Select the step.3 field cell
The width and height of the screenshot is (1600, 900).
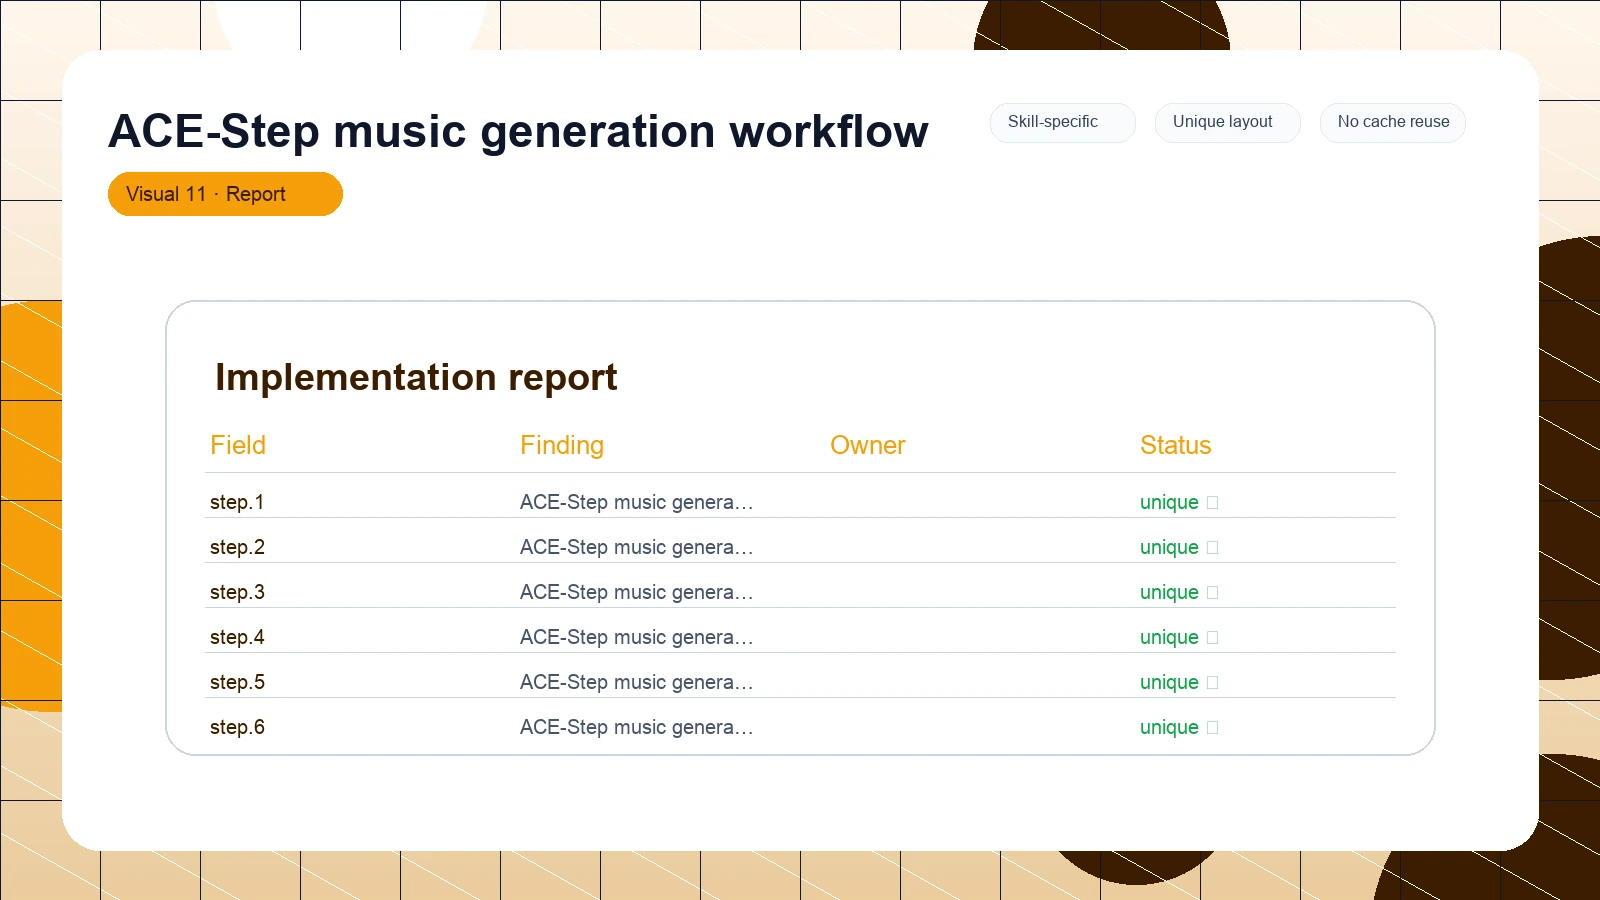[237, 592]
